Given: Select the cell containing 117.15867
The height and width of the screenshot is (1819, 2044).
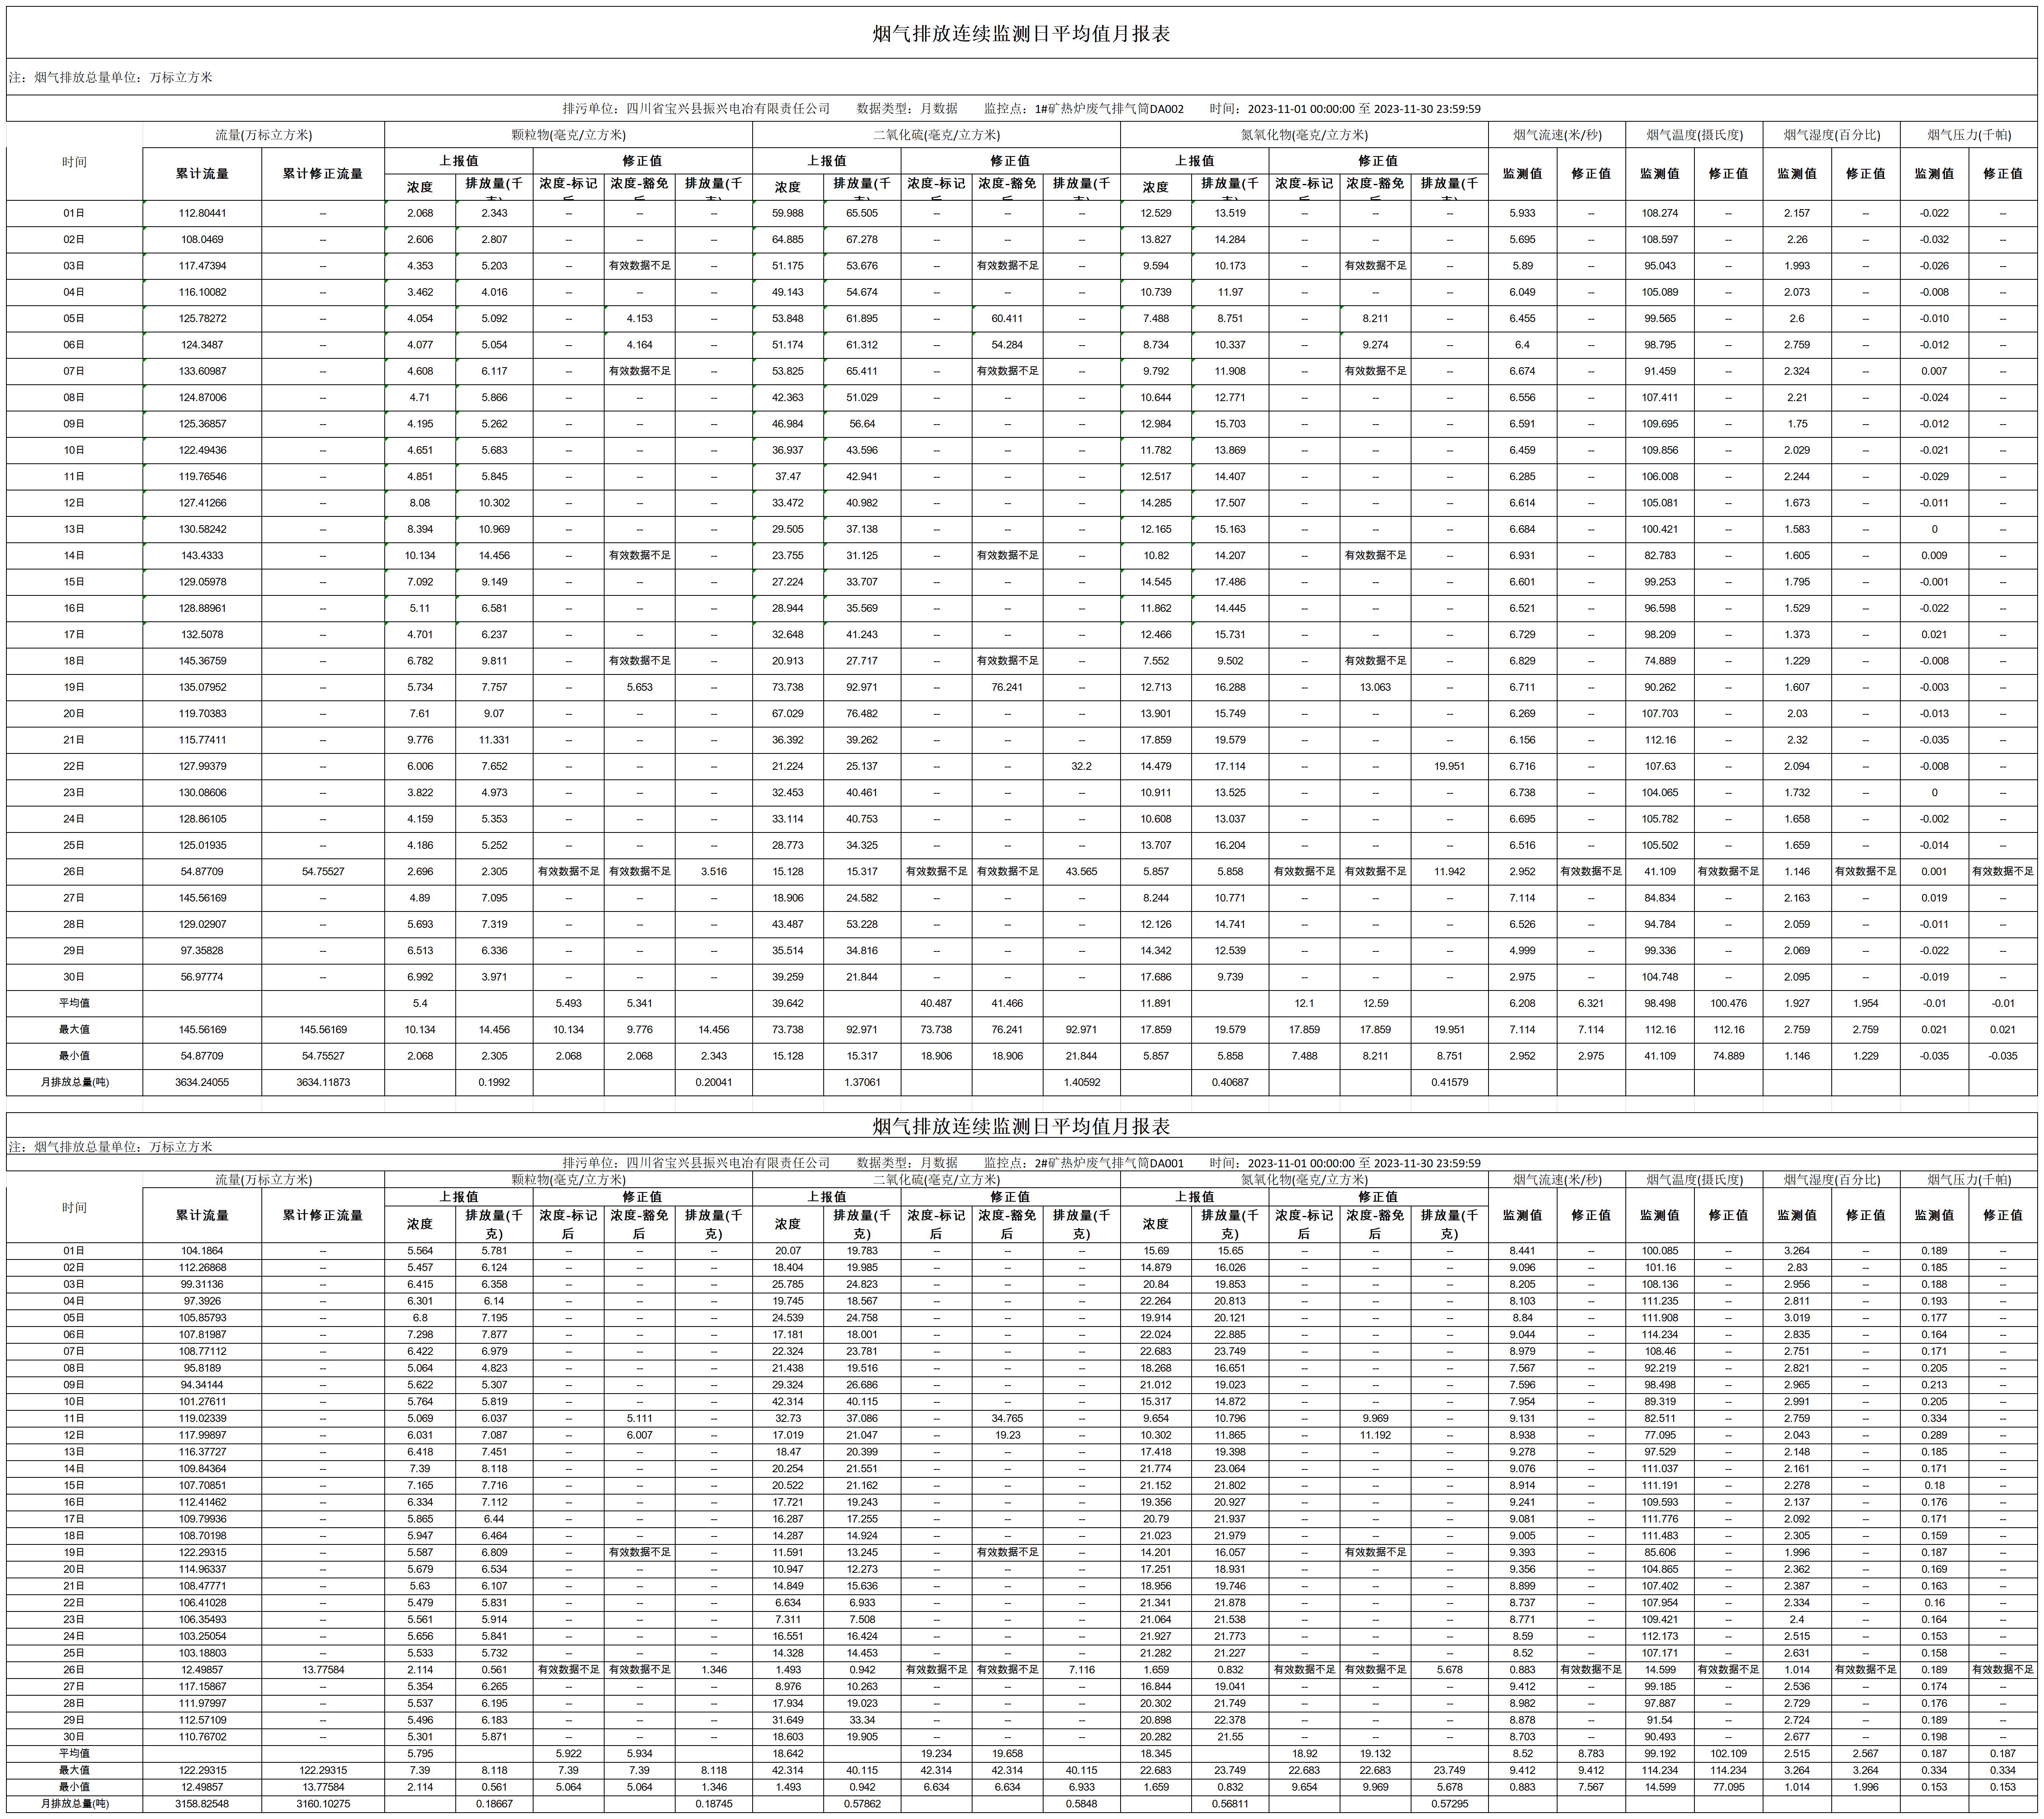Looking at the screenshot, I should pyautogui.click(x=202, y=1687).
